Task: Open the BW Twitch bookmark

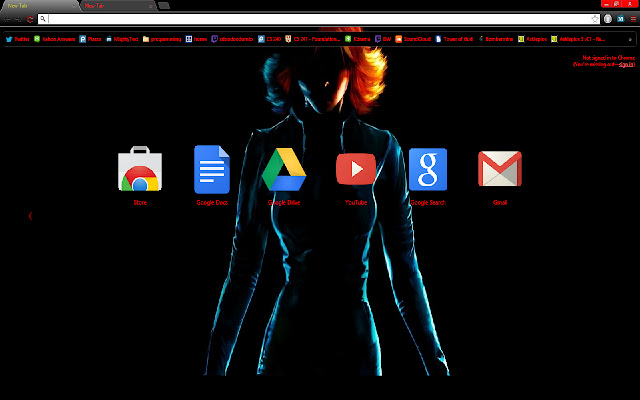Action: click(x=383, y=39)
